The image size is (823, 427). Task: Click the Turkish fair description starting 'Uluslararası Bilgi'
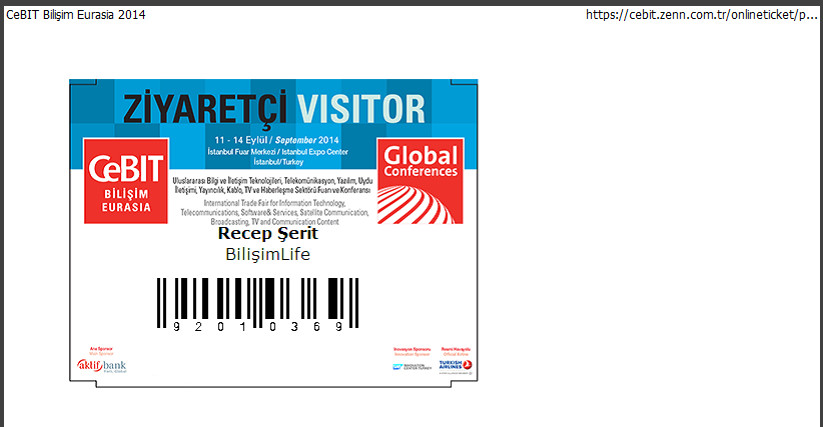click(x=273, y=185)
